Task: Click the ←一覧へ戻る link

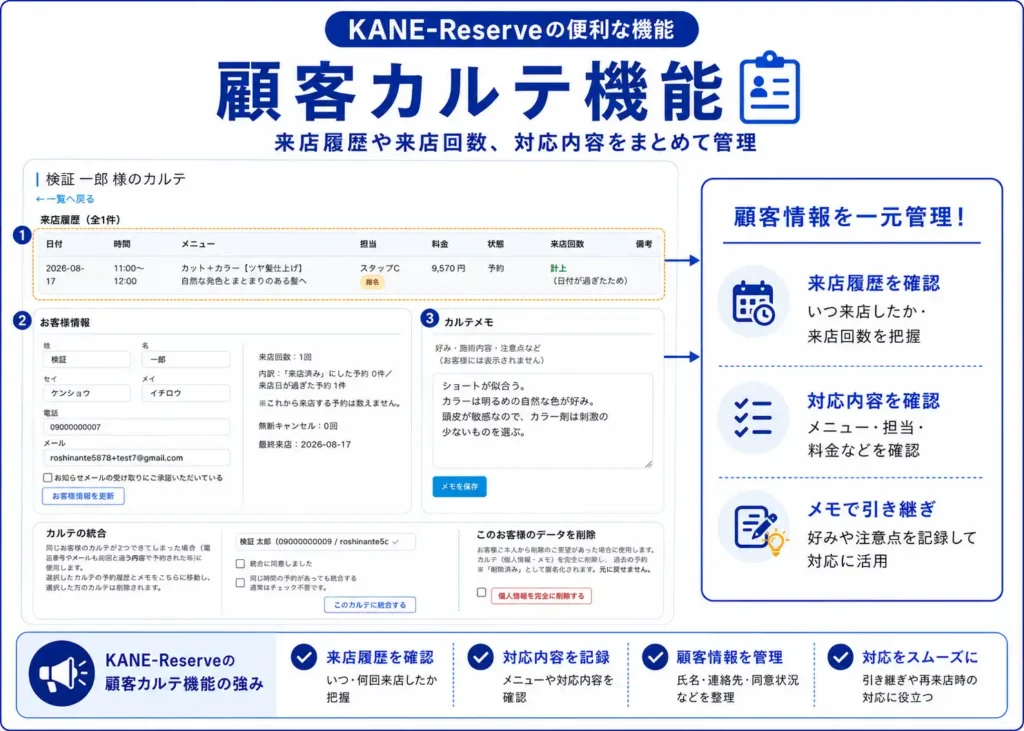Action: pyautogui.click(x=65, y=199)
